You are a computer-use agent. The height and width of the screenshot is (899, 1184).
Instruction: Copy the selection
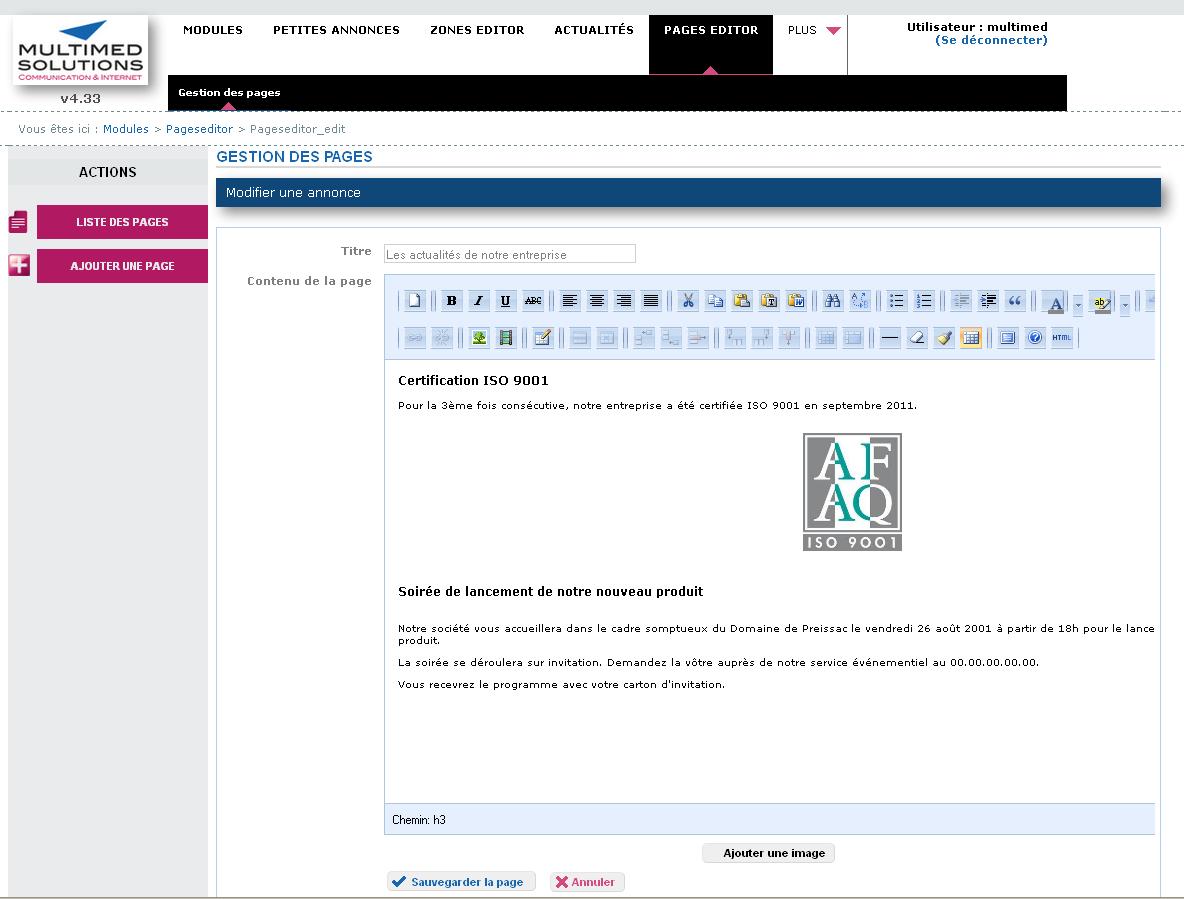[715, 300]
